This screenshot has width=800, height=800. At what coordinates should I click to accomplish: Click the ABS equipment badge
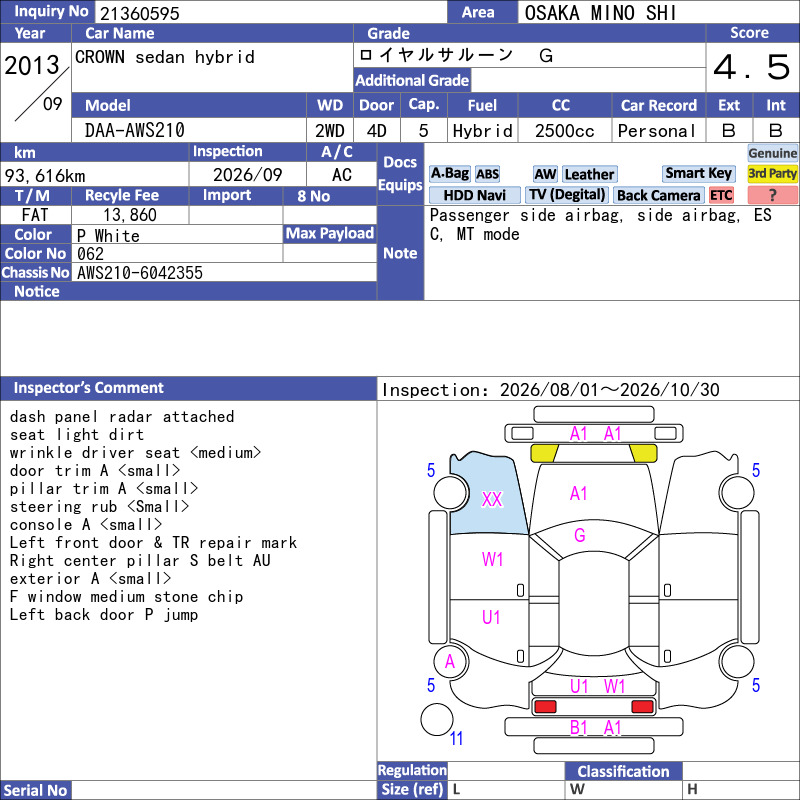point(487,174)
